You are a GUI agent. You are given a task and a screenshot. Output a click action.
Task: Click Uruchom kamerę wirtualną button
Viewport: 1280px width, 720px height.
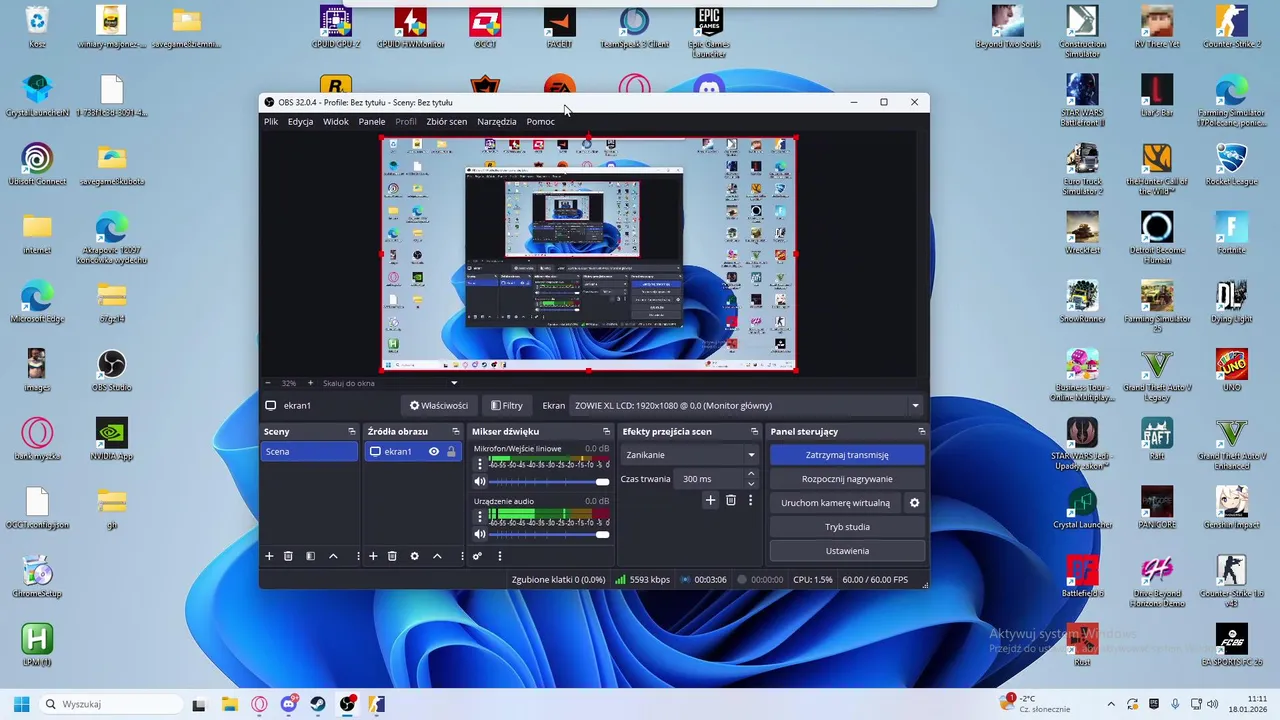point(835,503)
